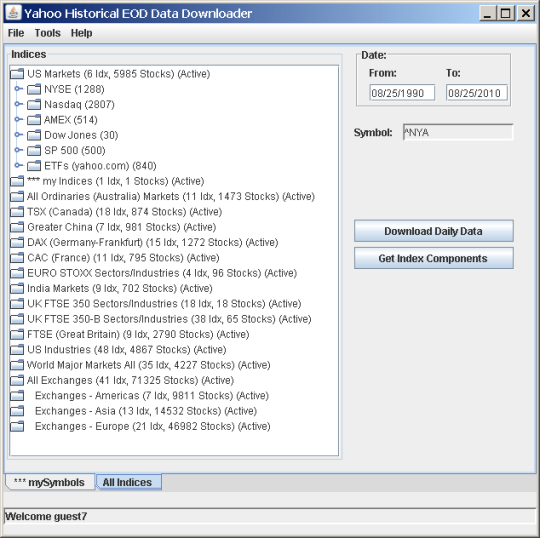Expand the ETFs (yahoo.com) node

[x=18, y=165]
